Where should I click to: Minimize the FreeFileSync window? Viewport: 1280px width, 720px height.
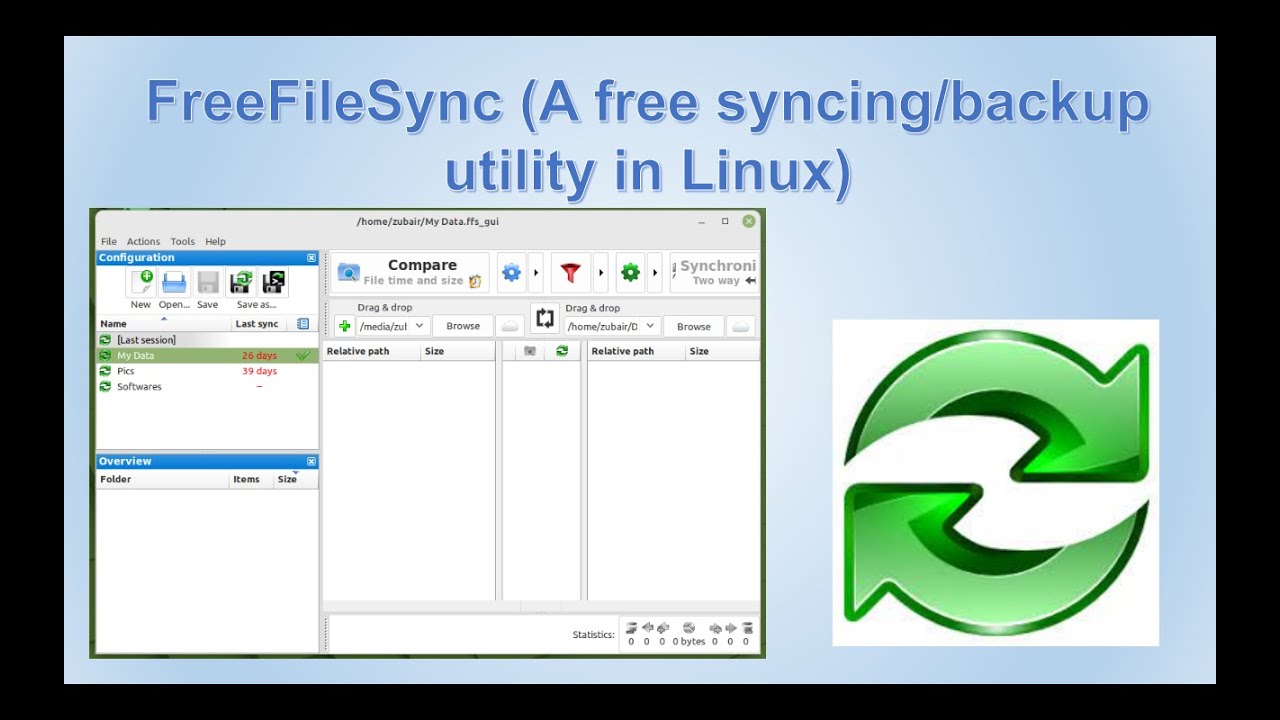[702, 221]
